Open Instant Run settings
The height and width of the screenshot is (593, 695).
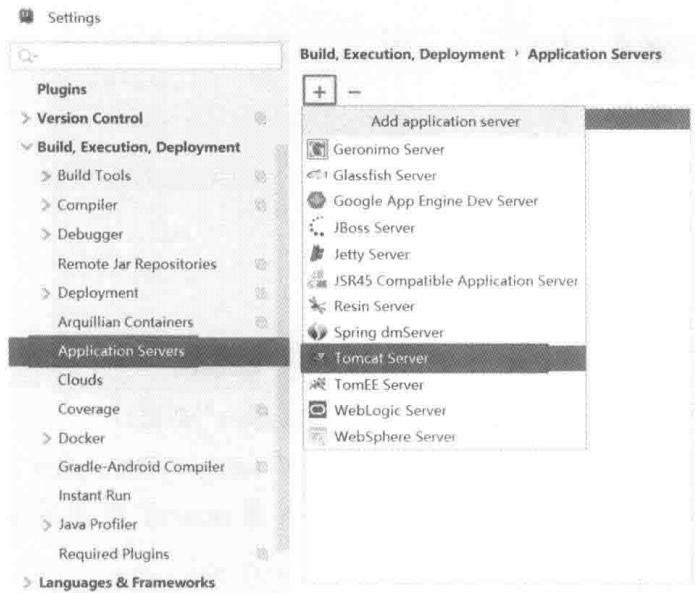(94, 495)
